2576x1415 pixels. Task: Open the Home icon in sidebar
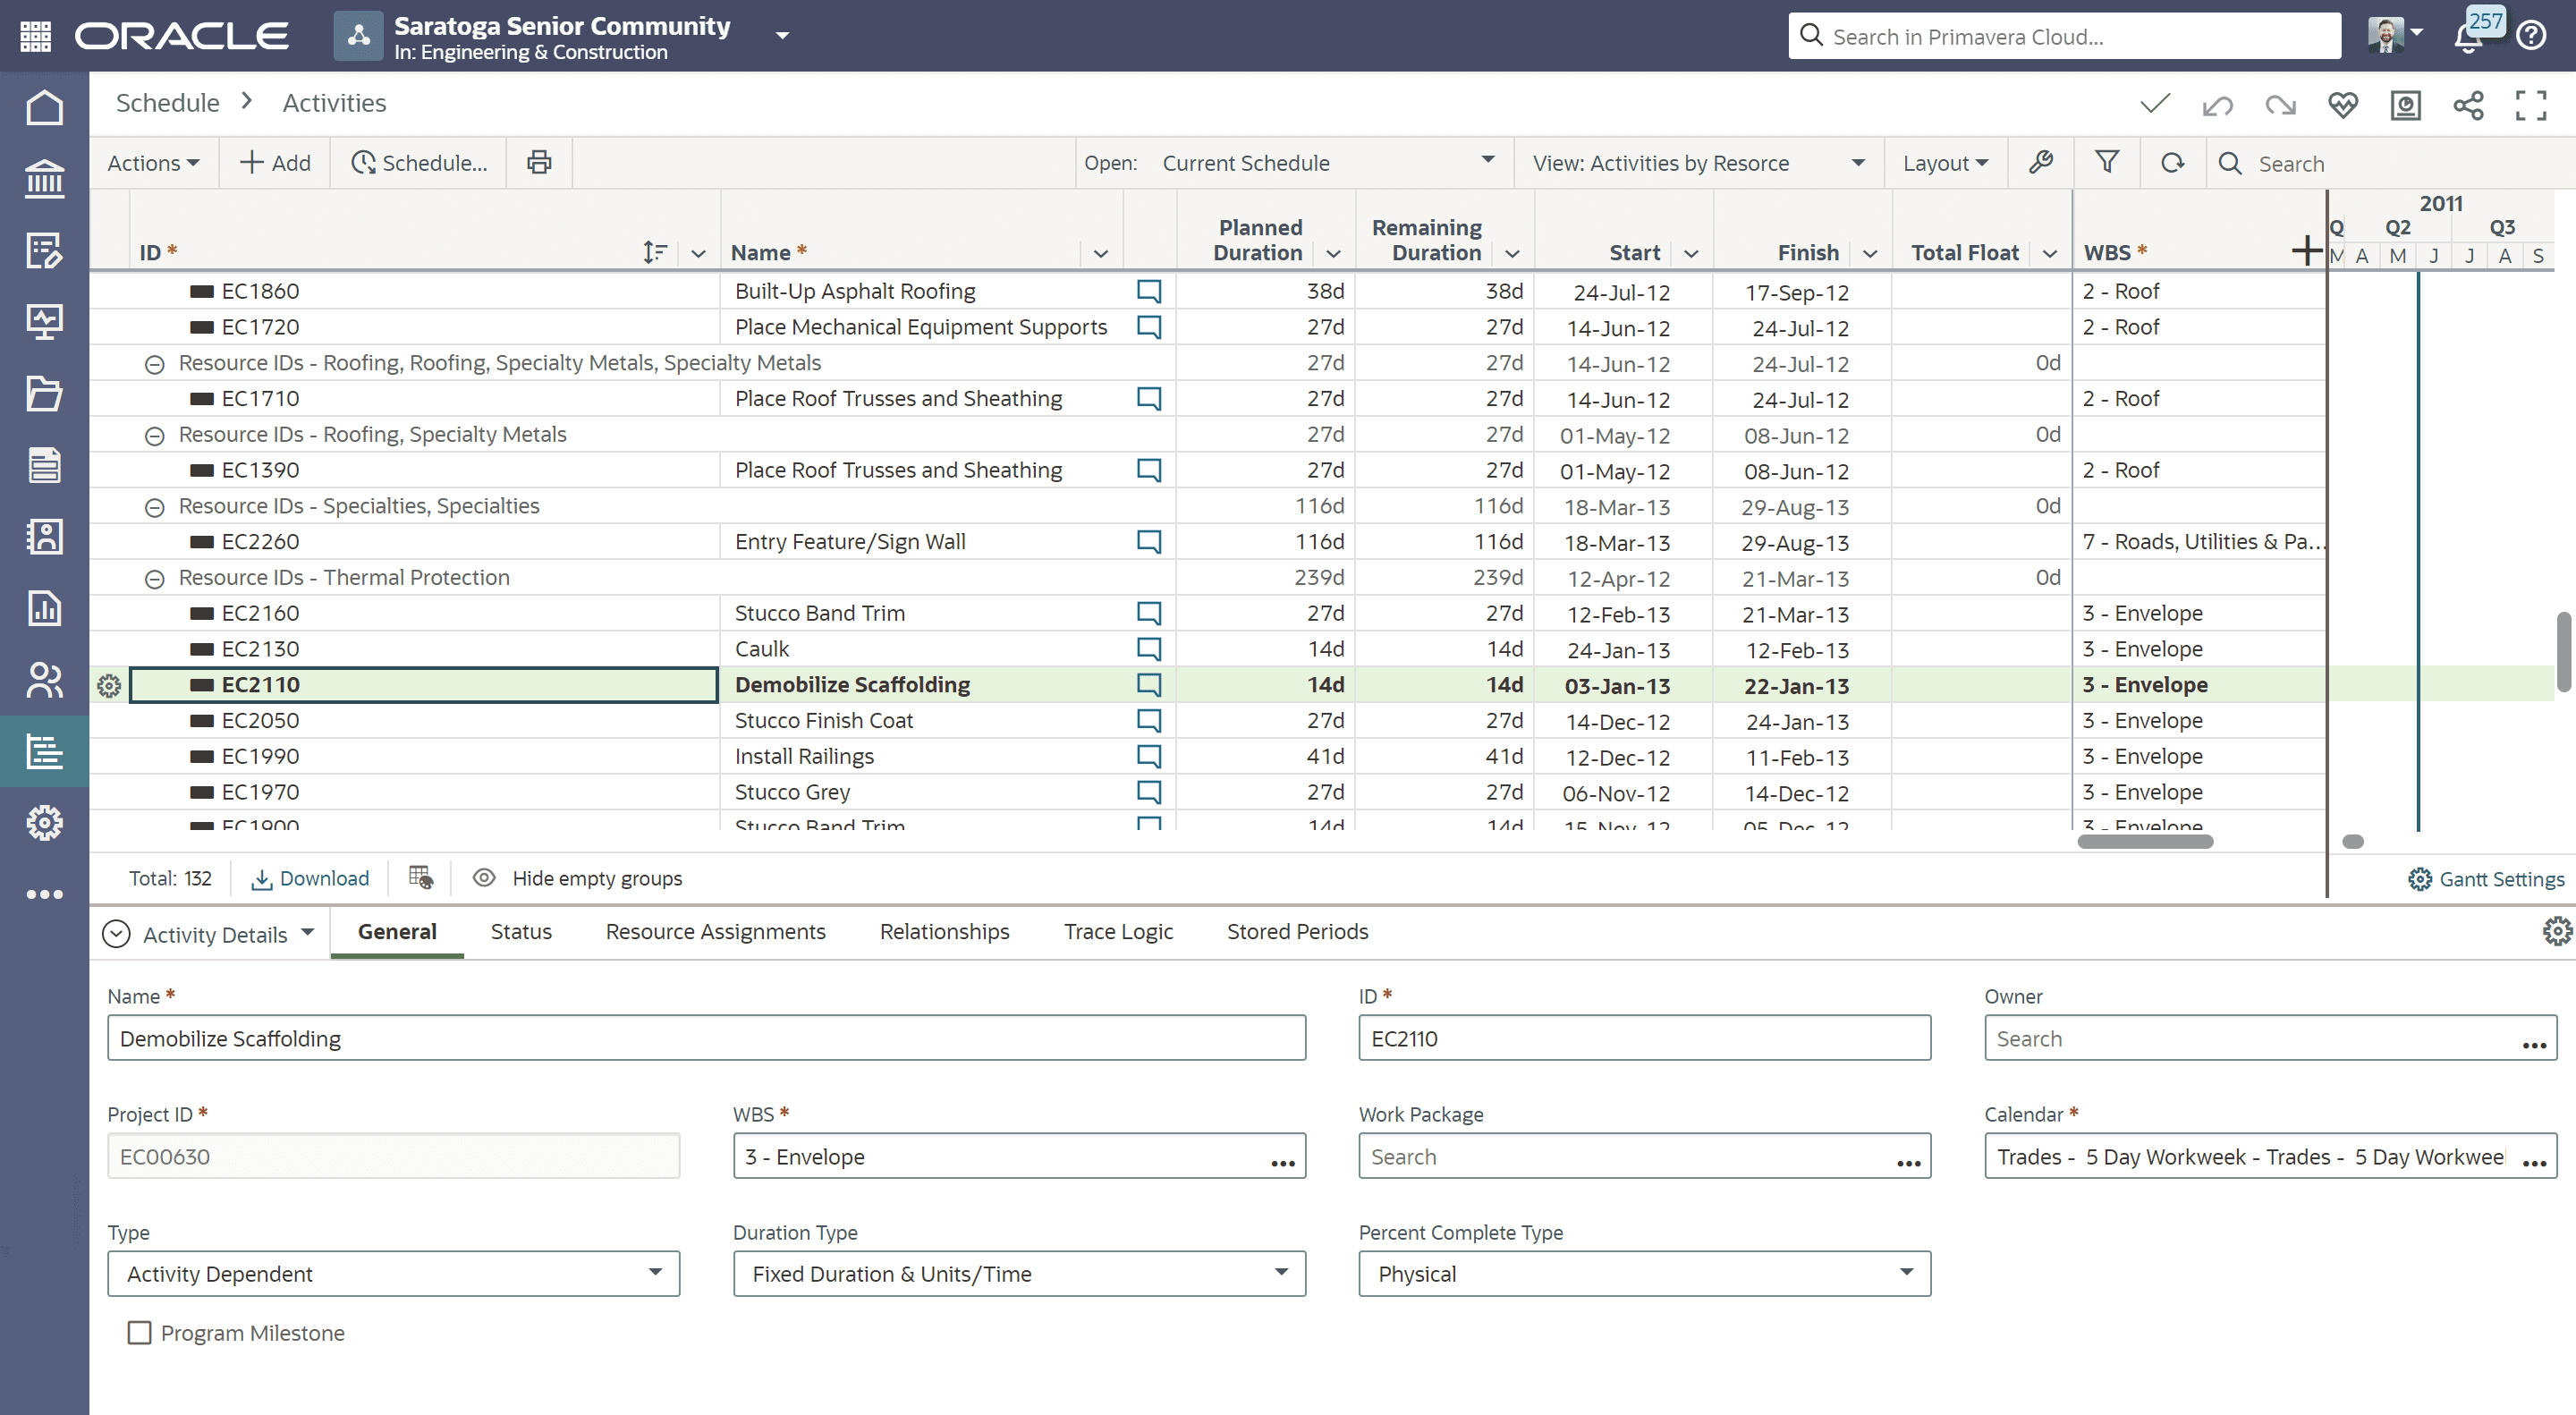coord(44,107)
